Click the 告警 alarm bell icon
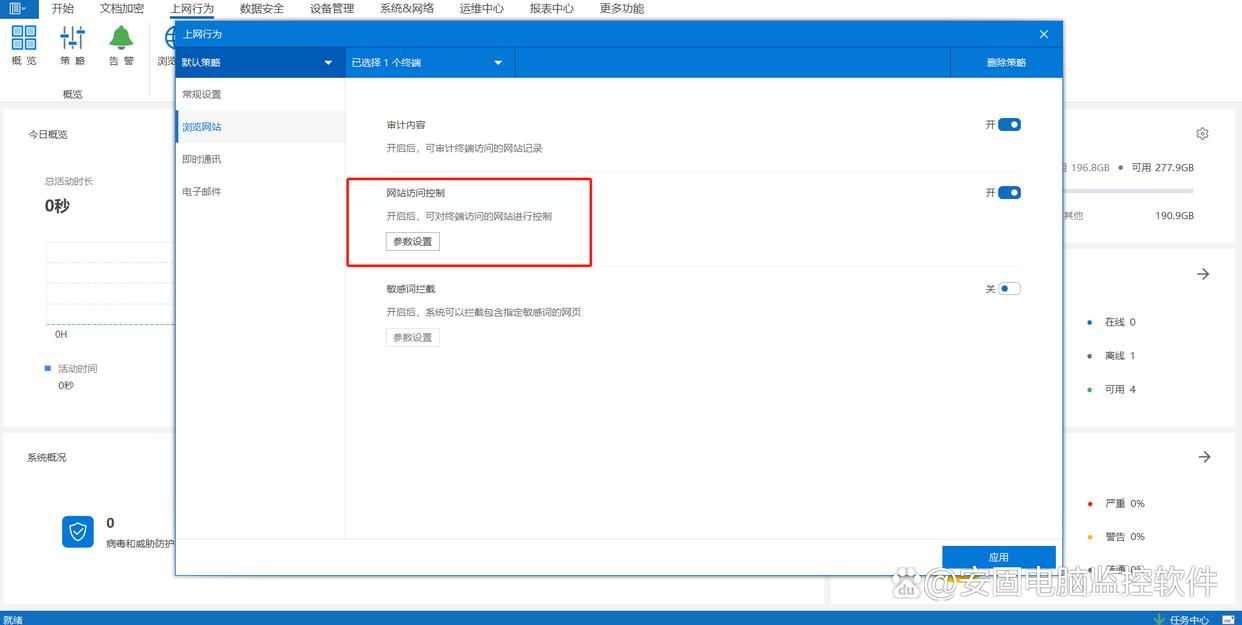The width and height of the screenshot is (1242, 625). pos(121,38)
